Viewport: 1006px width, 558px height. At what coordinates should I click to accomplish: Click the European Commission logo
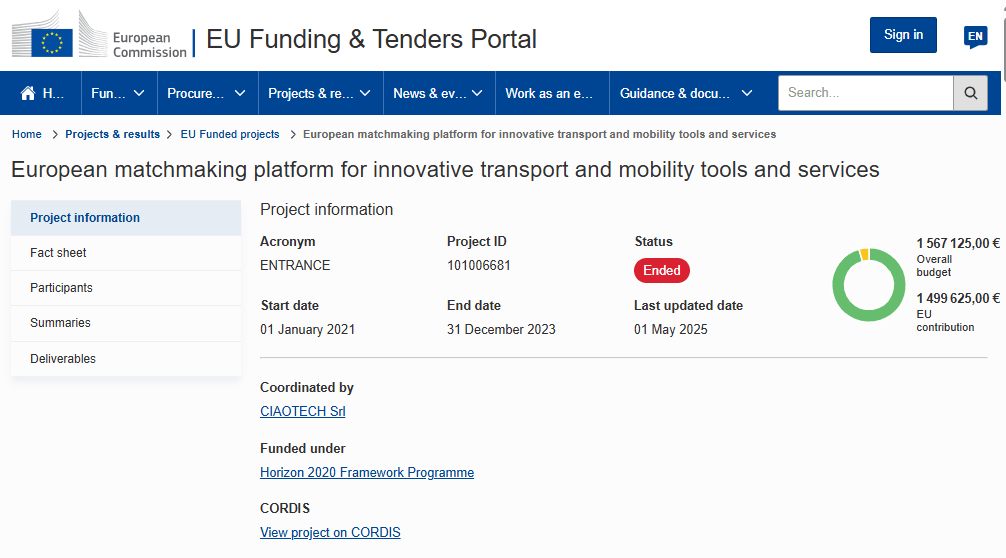coord(99,39)
